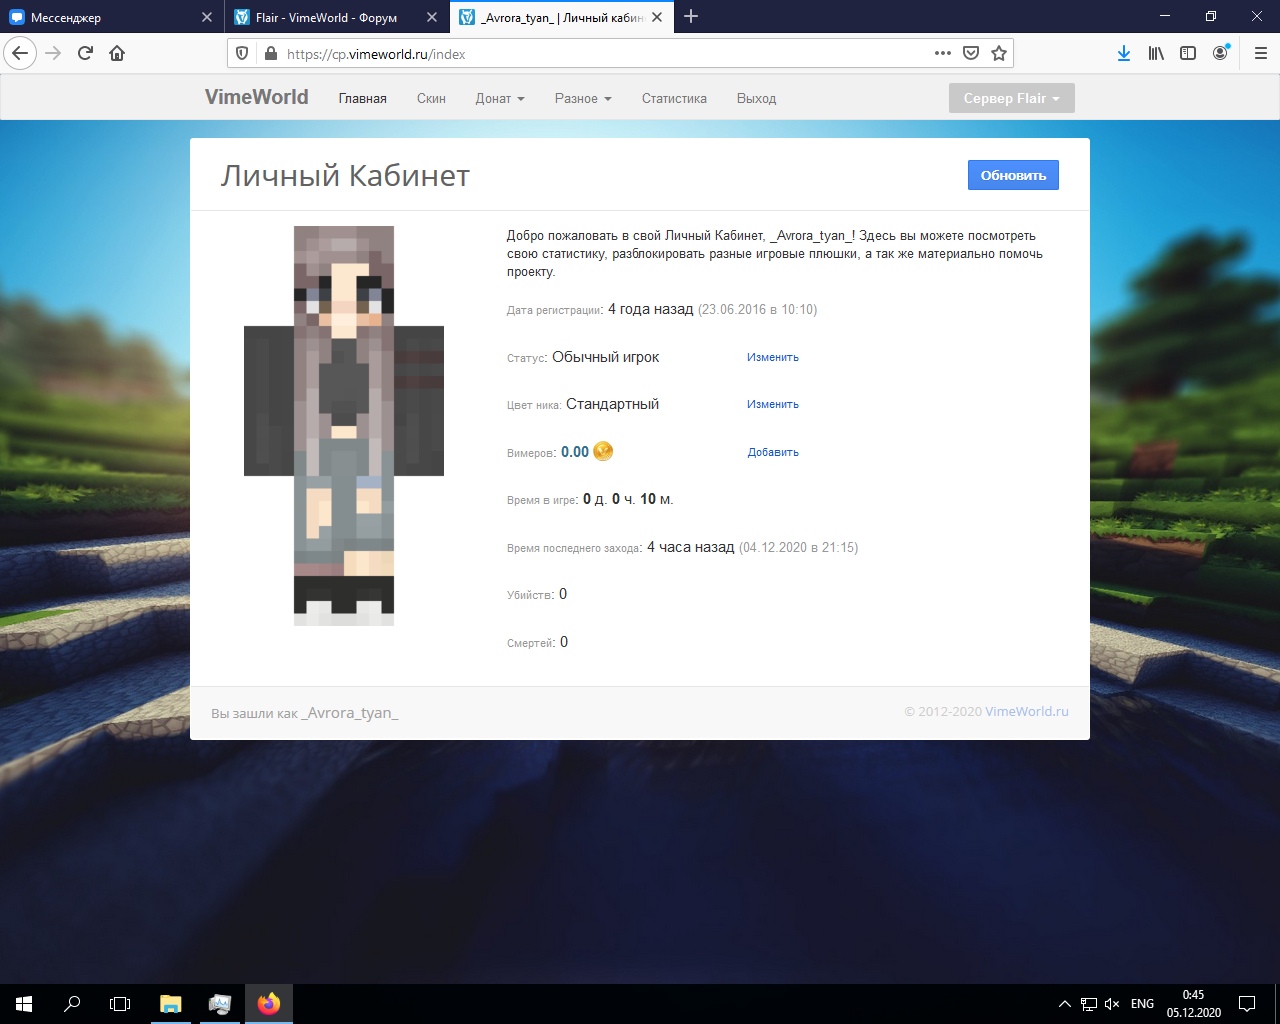Switch to Firefox in the taskbar
1280x1024 pixels.
pyautogui.click(x=269, y=1004)
